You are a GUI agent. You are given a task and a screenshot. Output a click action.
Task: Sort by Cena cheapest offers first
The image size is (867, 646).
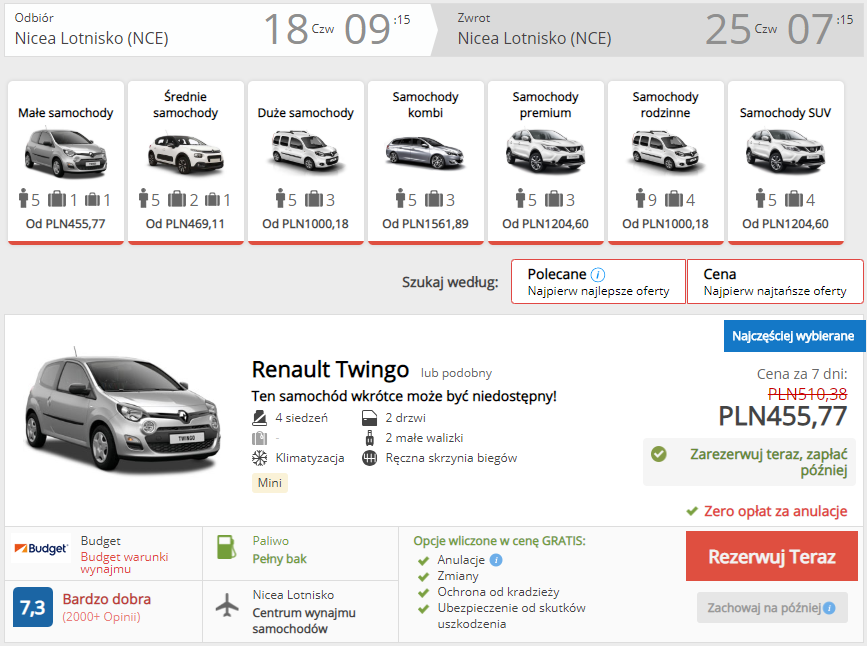pos(775,282)
